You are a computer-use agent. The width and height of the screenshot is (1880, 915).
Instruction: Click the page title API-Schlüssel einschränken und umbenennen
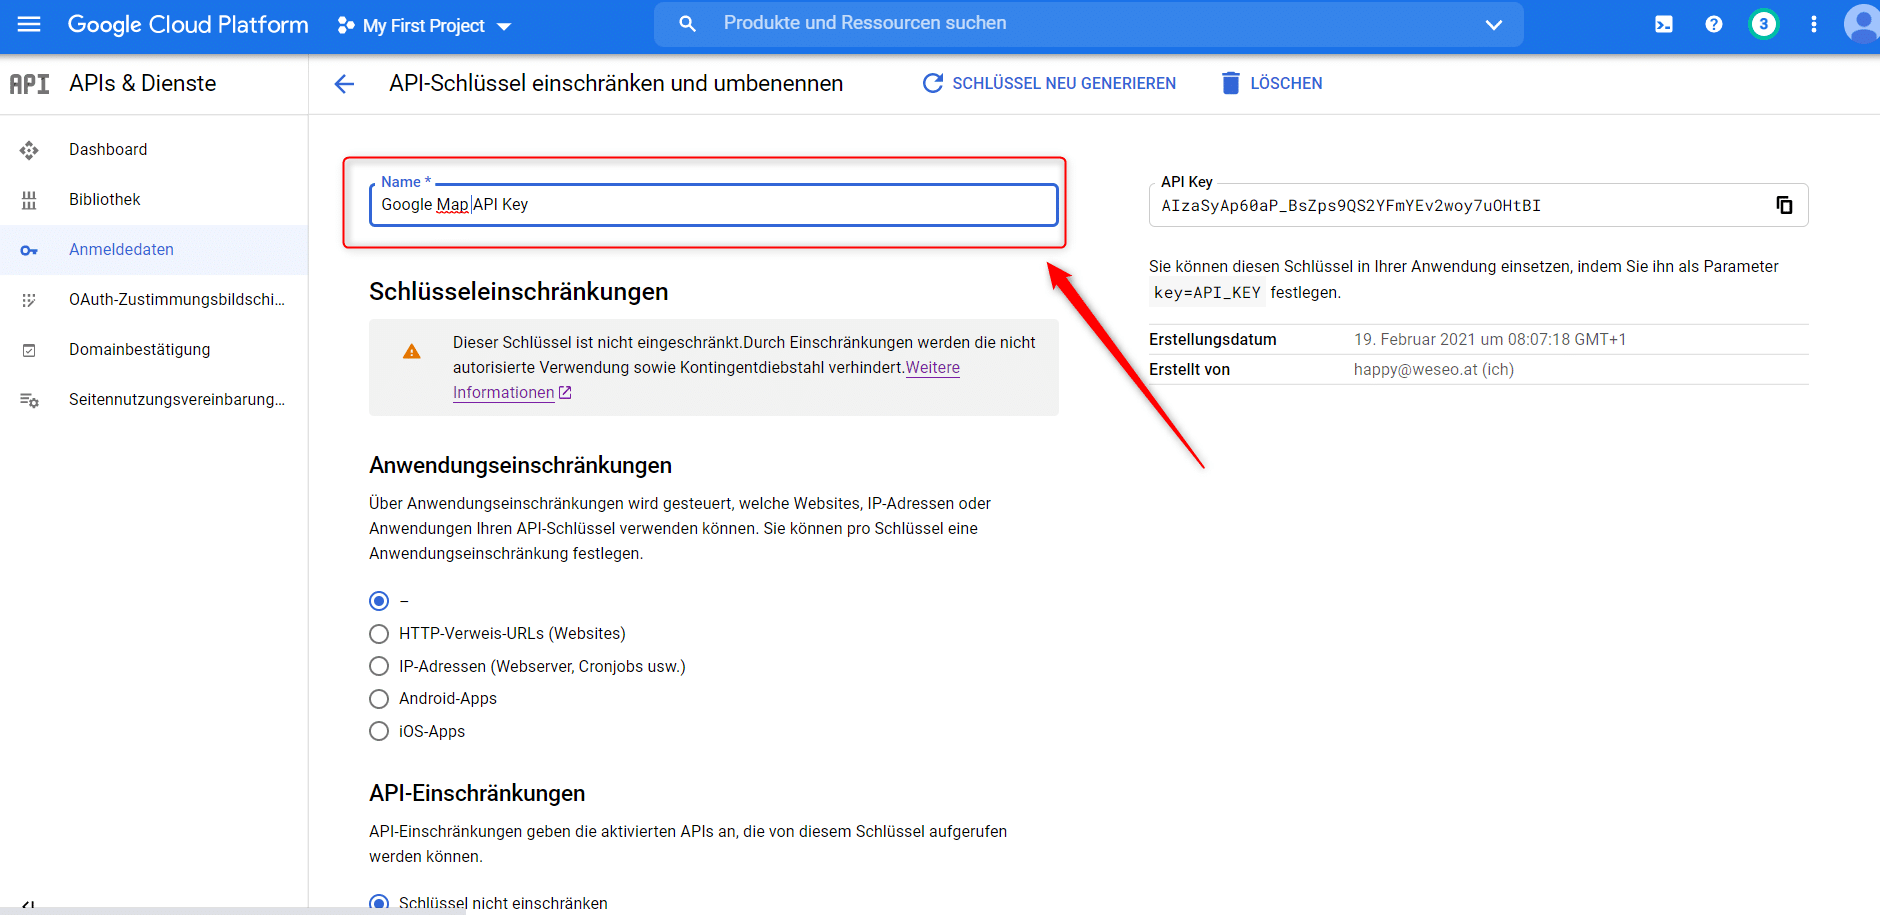click(616, 84)
